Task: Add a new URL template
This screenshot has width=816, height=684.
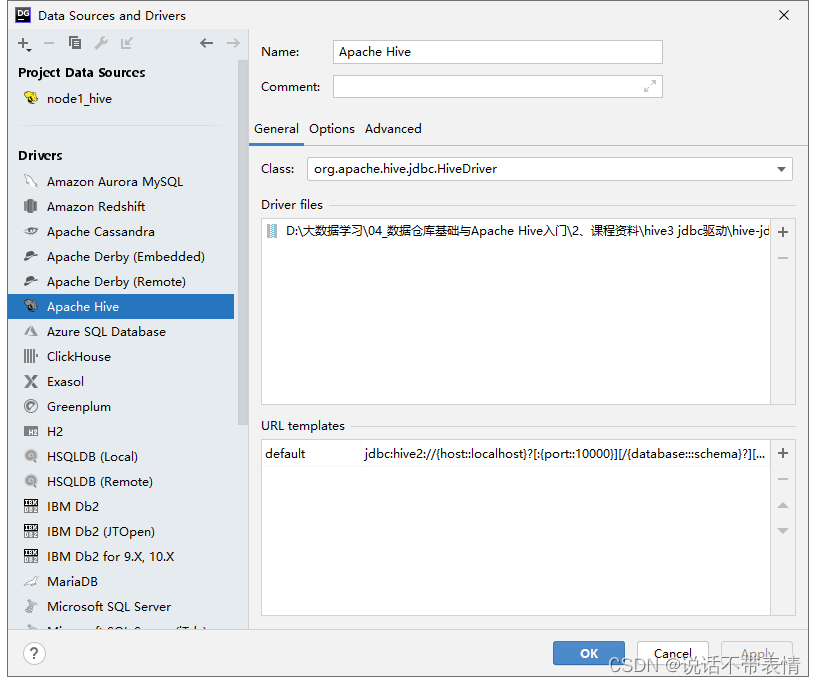Action: [782, 453]
